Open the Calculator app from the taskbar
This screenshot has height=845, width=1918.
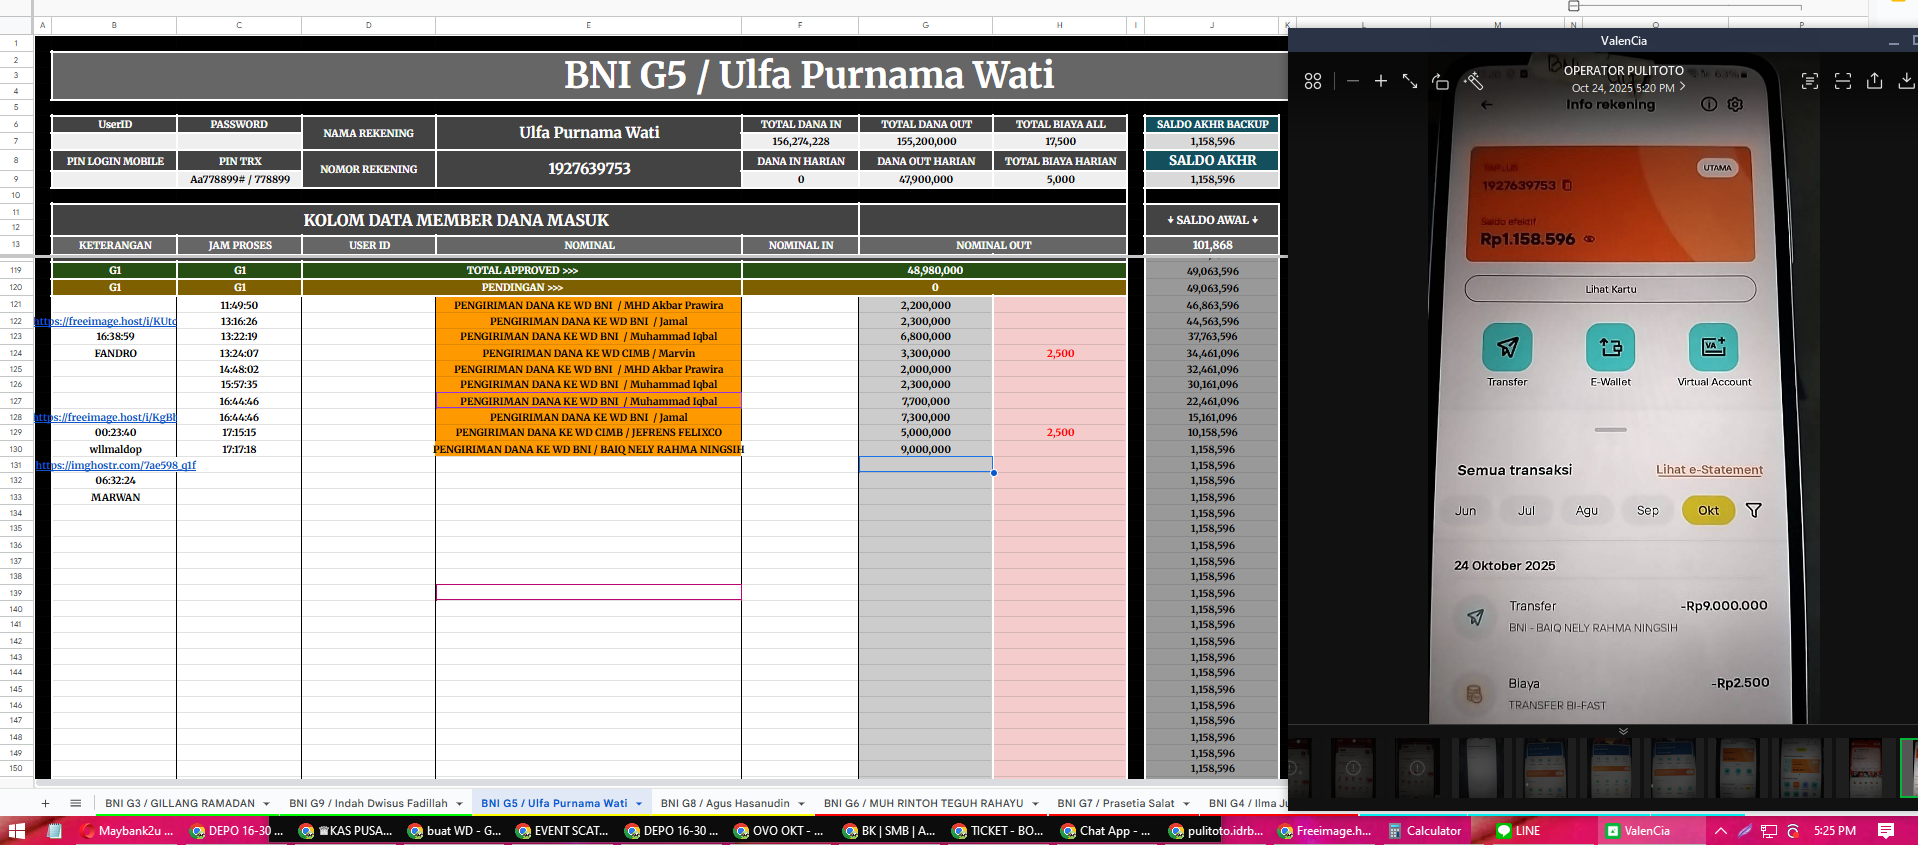point(1426,831)
